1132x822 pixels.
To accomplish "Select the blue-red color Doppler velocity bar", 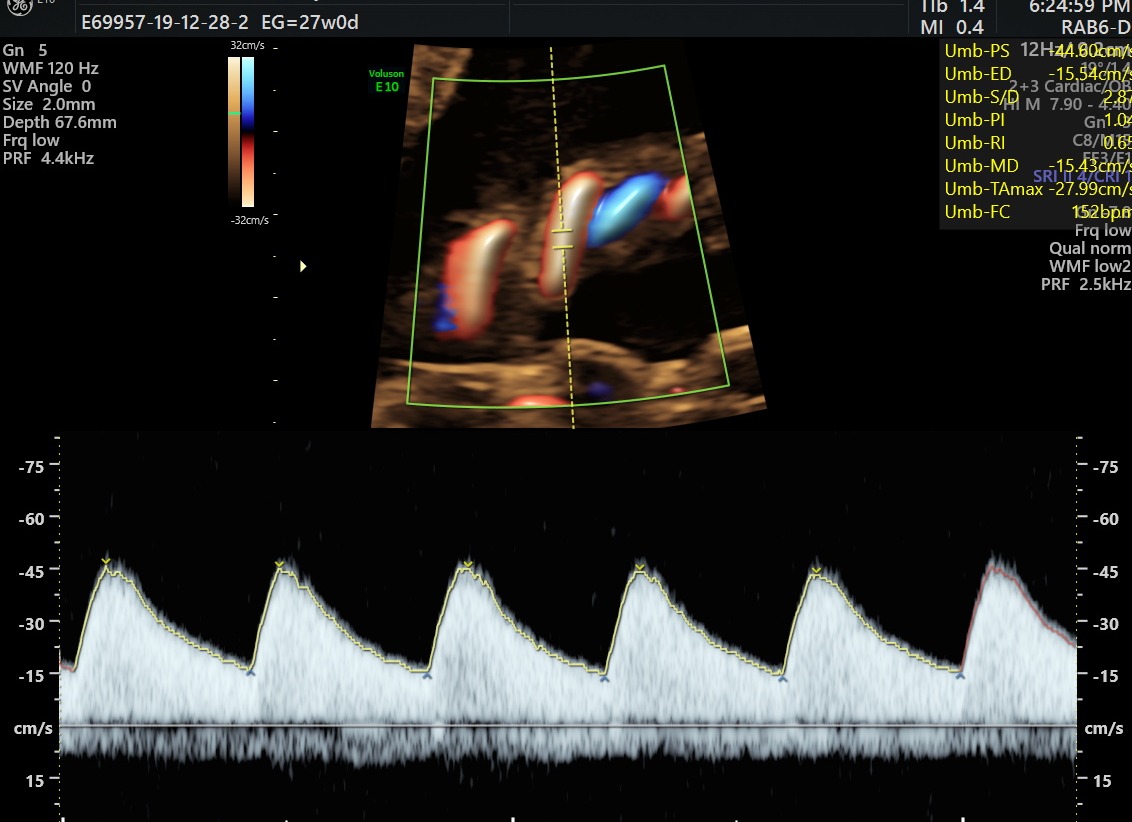I will pos(248,132).
